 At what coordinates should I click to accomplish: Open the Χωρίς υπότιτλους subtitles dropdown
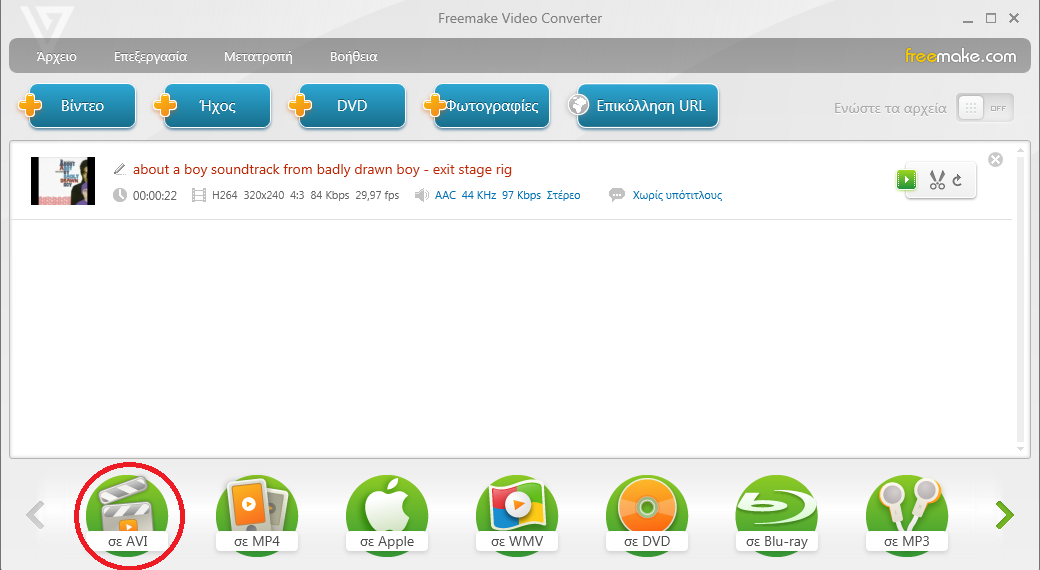[x=677, y=195]
